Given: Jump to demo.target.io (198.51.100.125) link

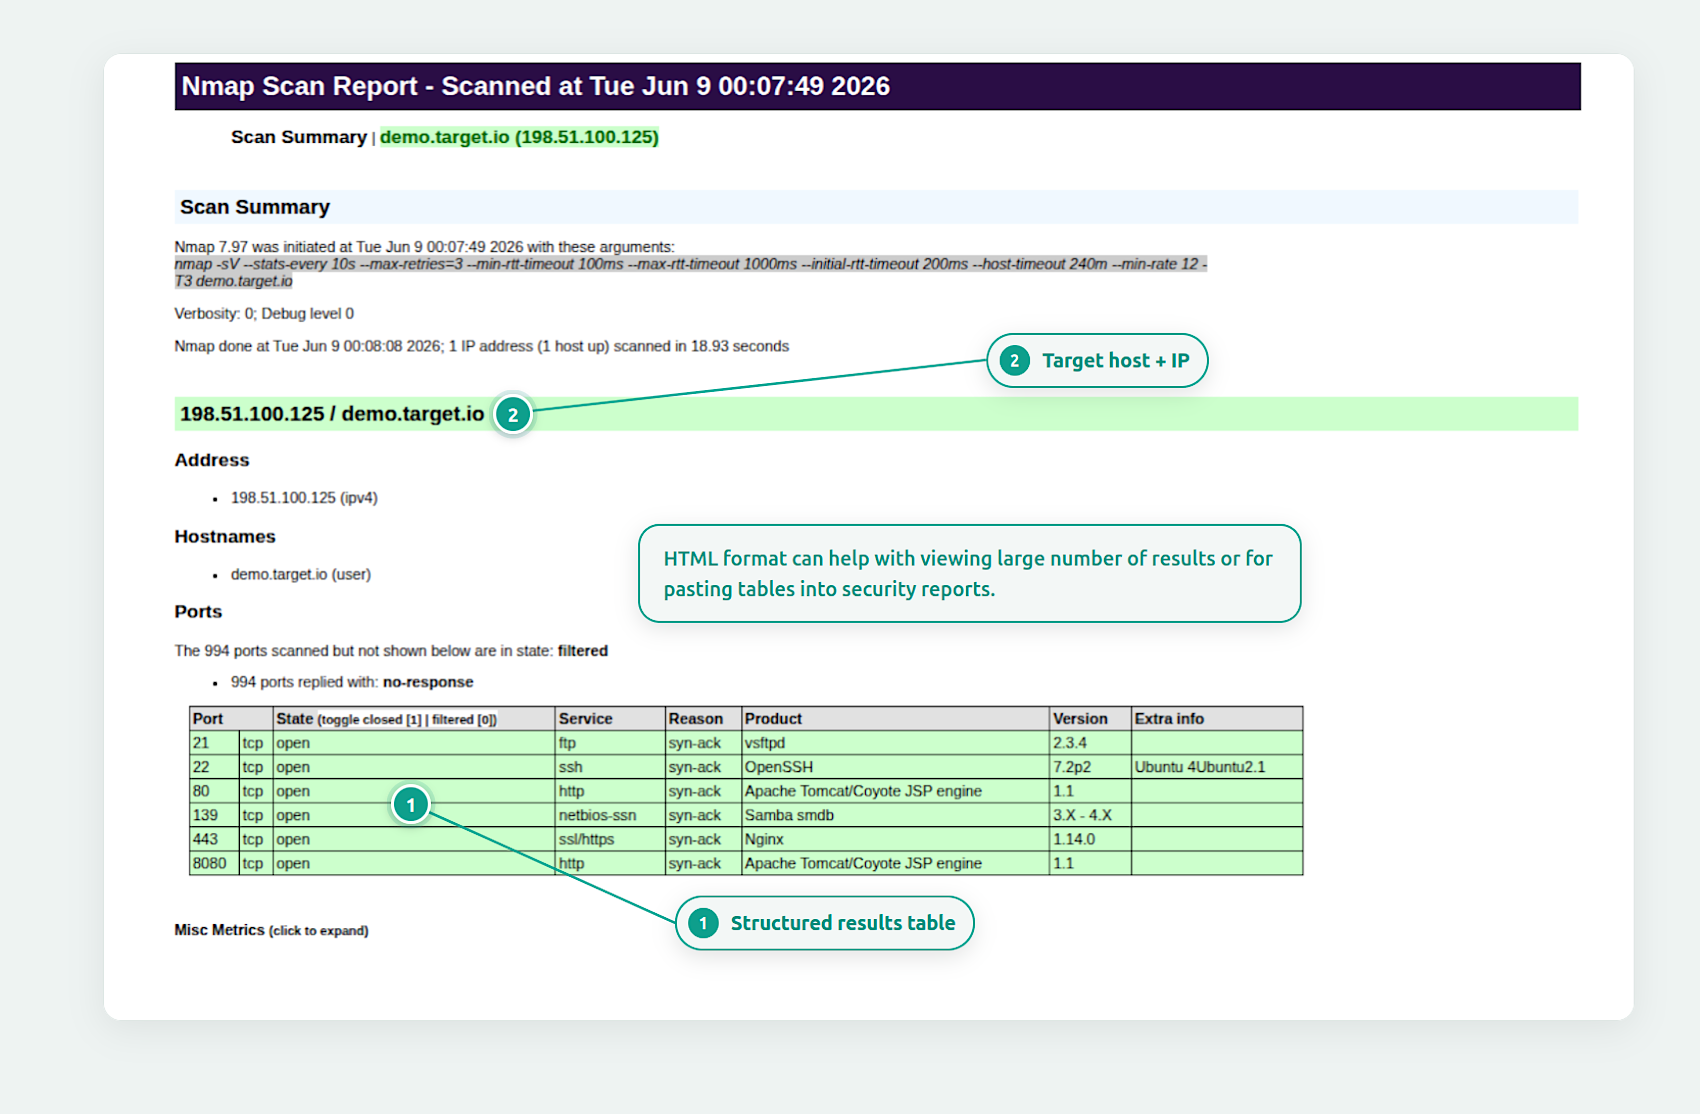Looking at the screenshot, I should point(519,137).
